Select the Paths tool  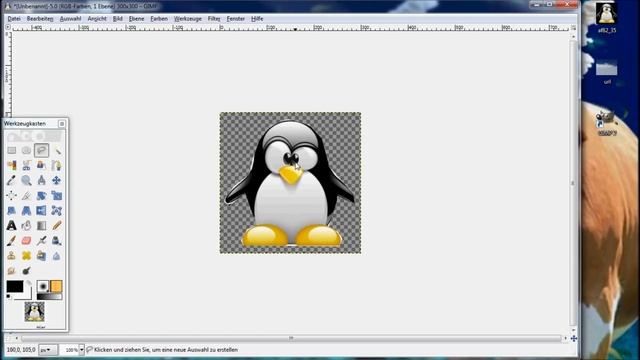tap(57, 165)
